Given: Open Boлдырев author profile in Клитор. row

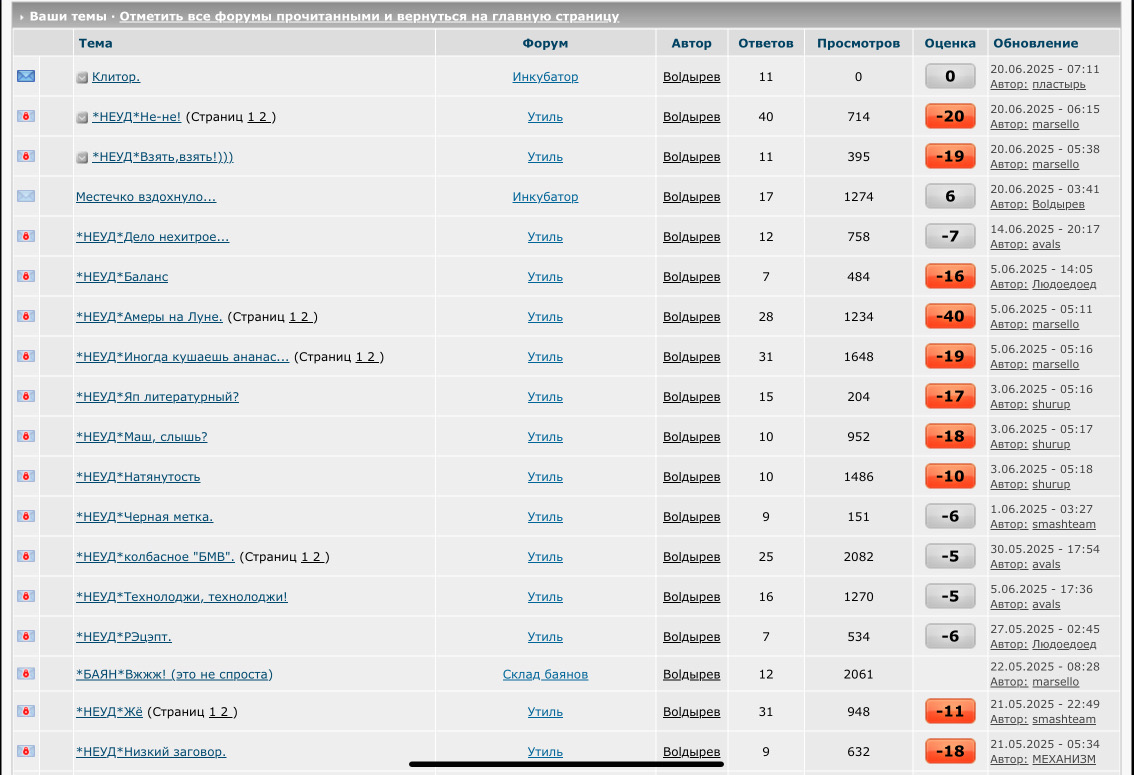Looking at the screenshot, I should tap(691, 77).
